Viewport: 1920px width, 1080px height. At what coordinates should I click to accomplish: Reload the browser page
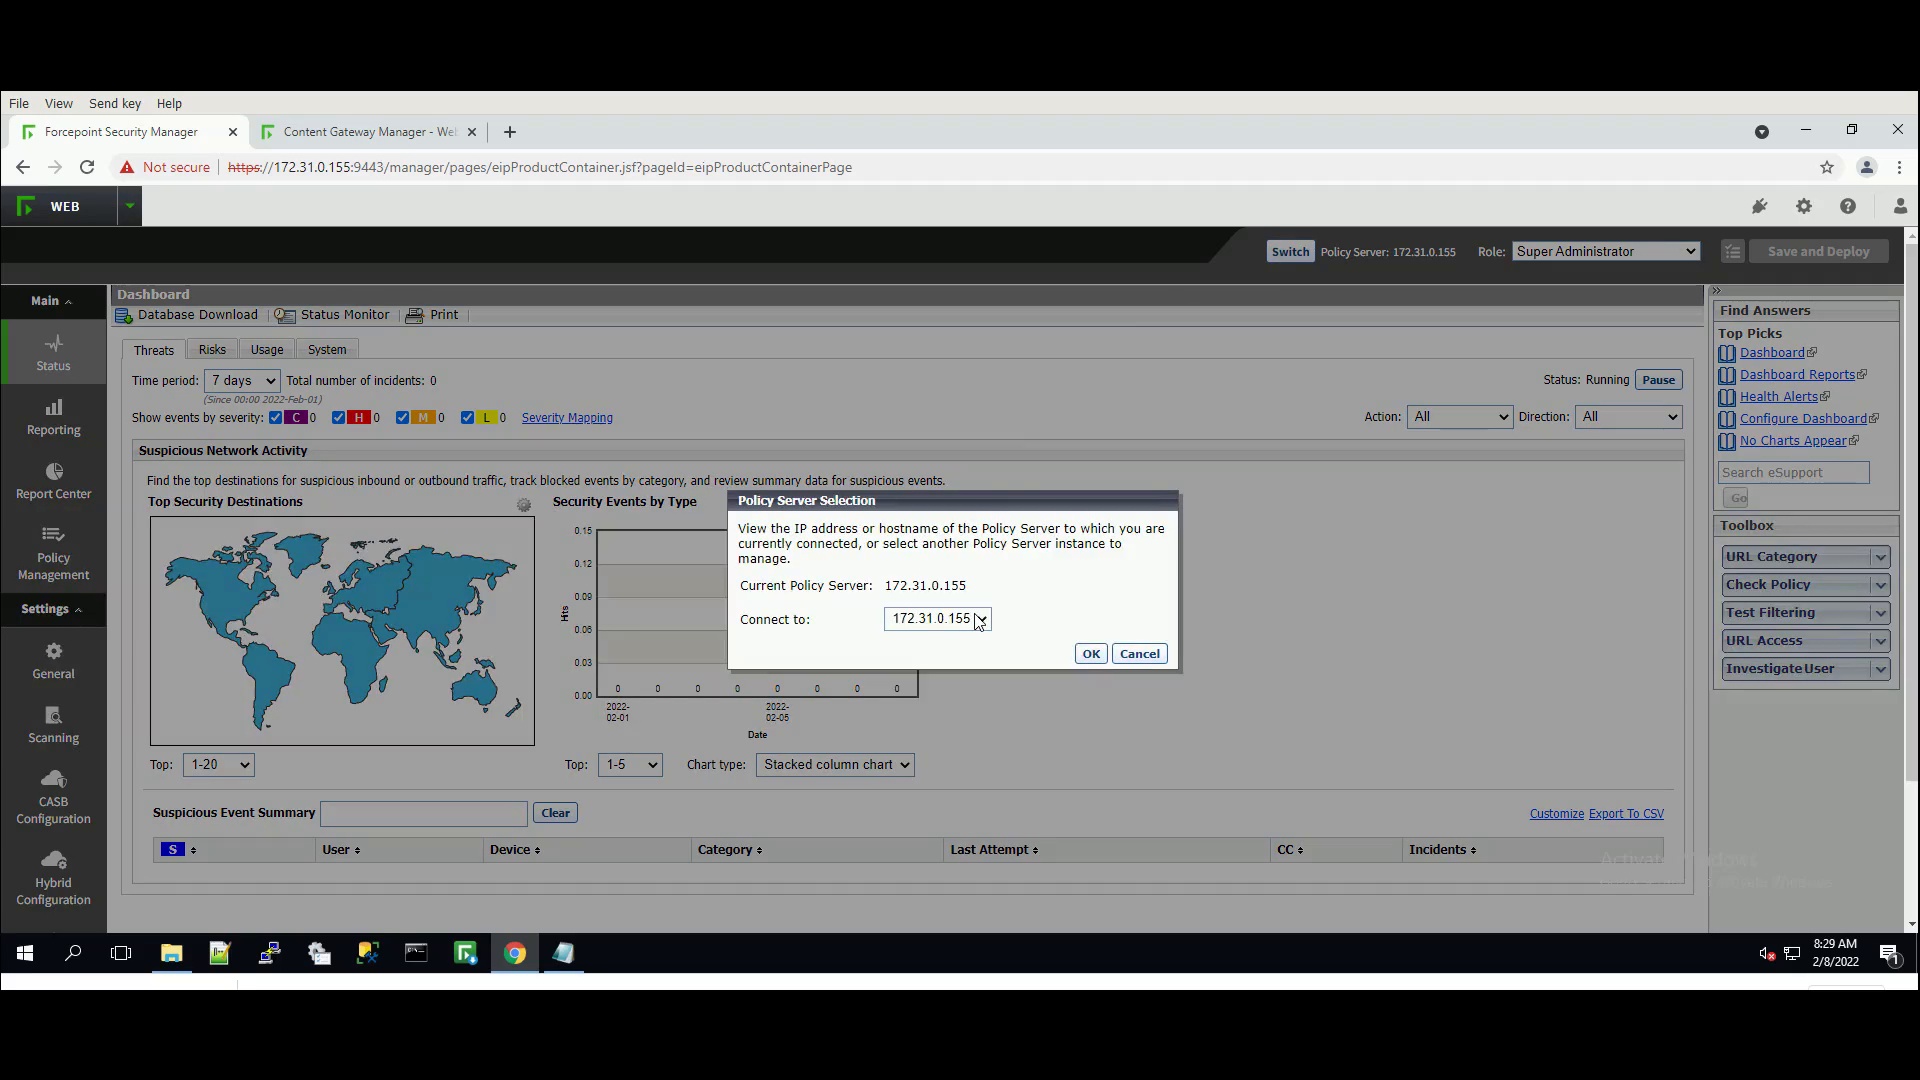[87, 167]
